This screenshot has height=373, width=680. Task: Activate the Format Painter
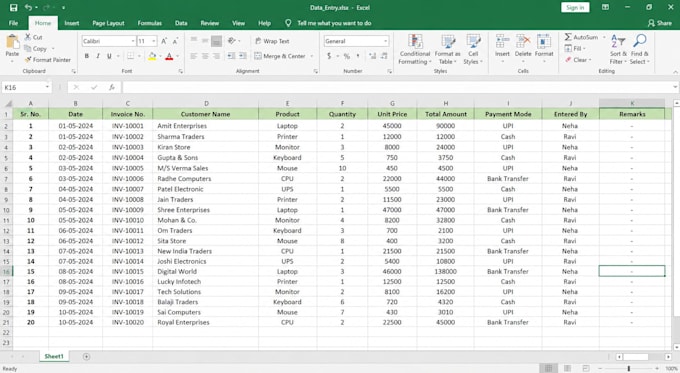pos(48,60)
